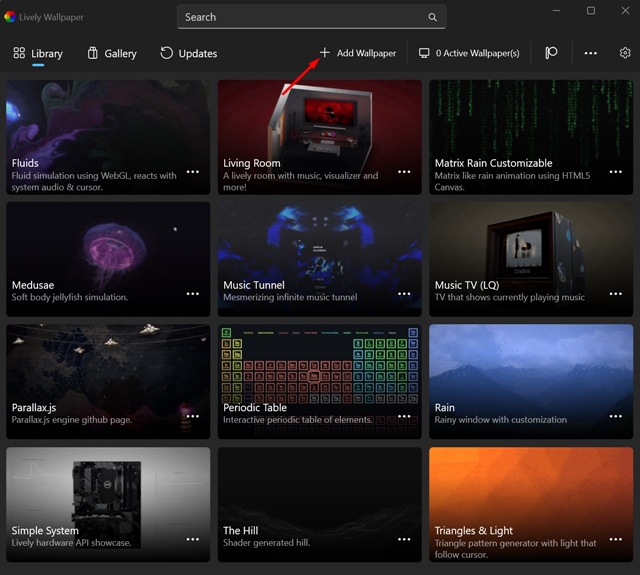Open the more options for Simple System
640x575 pixels.
193,539
